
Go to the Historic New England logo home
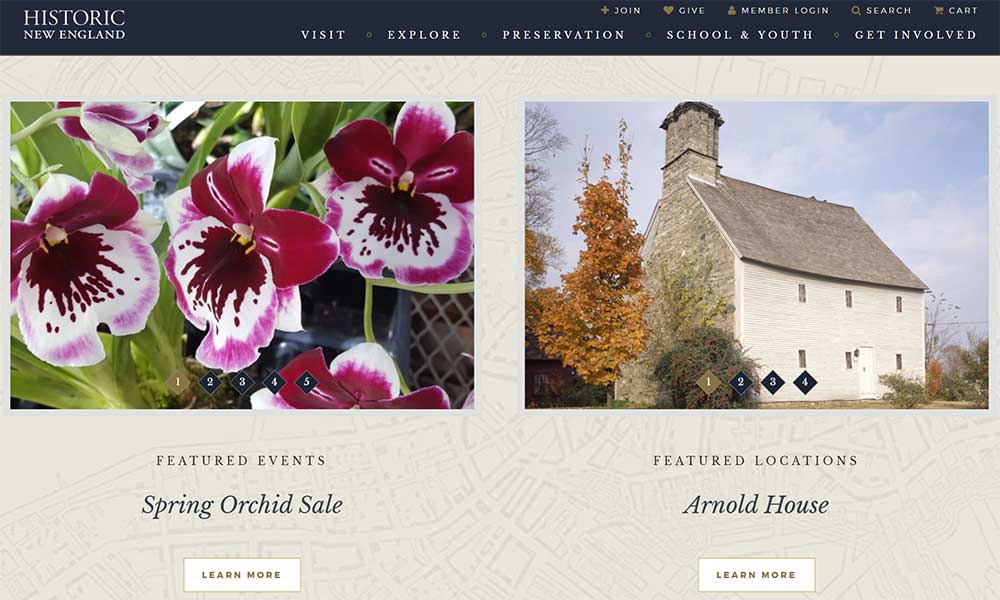tap(74, 25)
